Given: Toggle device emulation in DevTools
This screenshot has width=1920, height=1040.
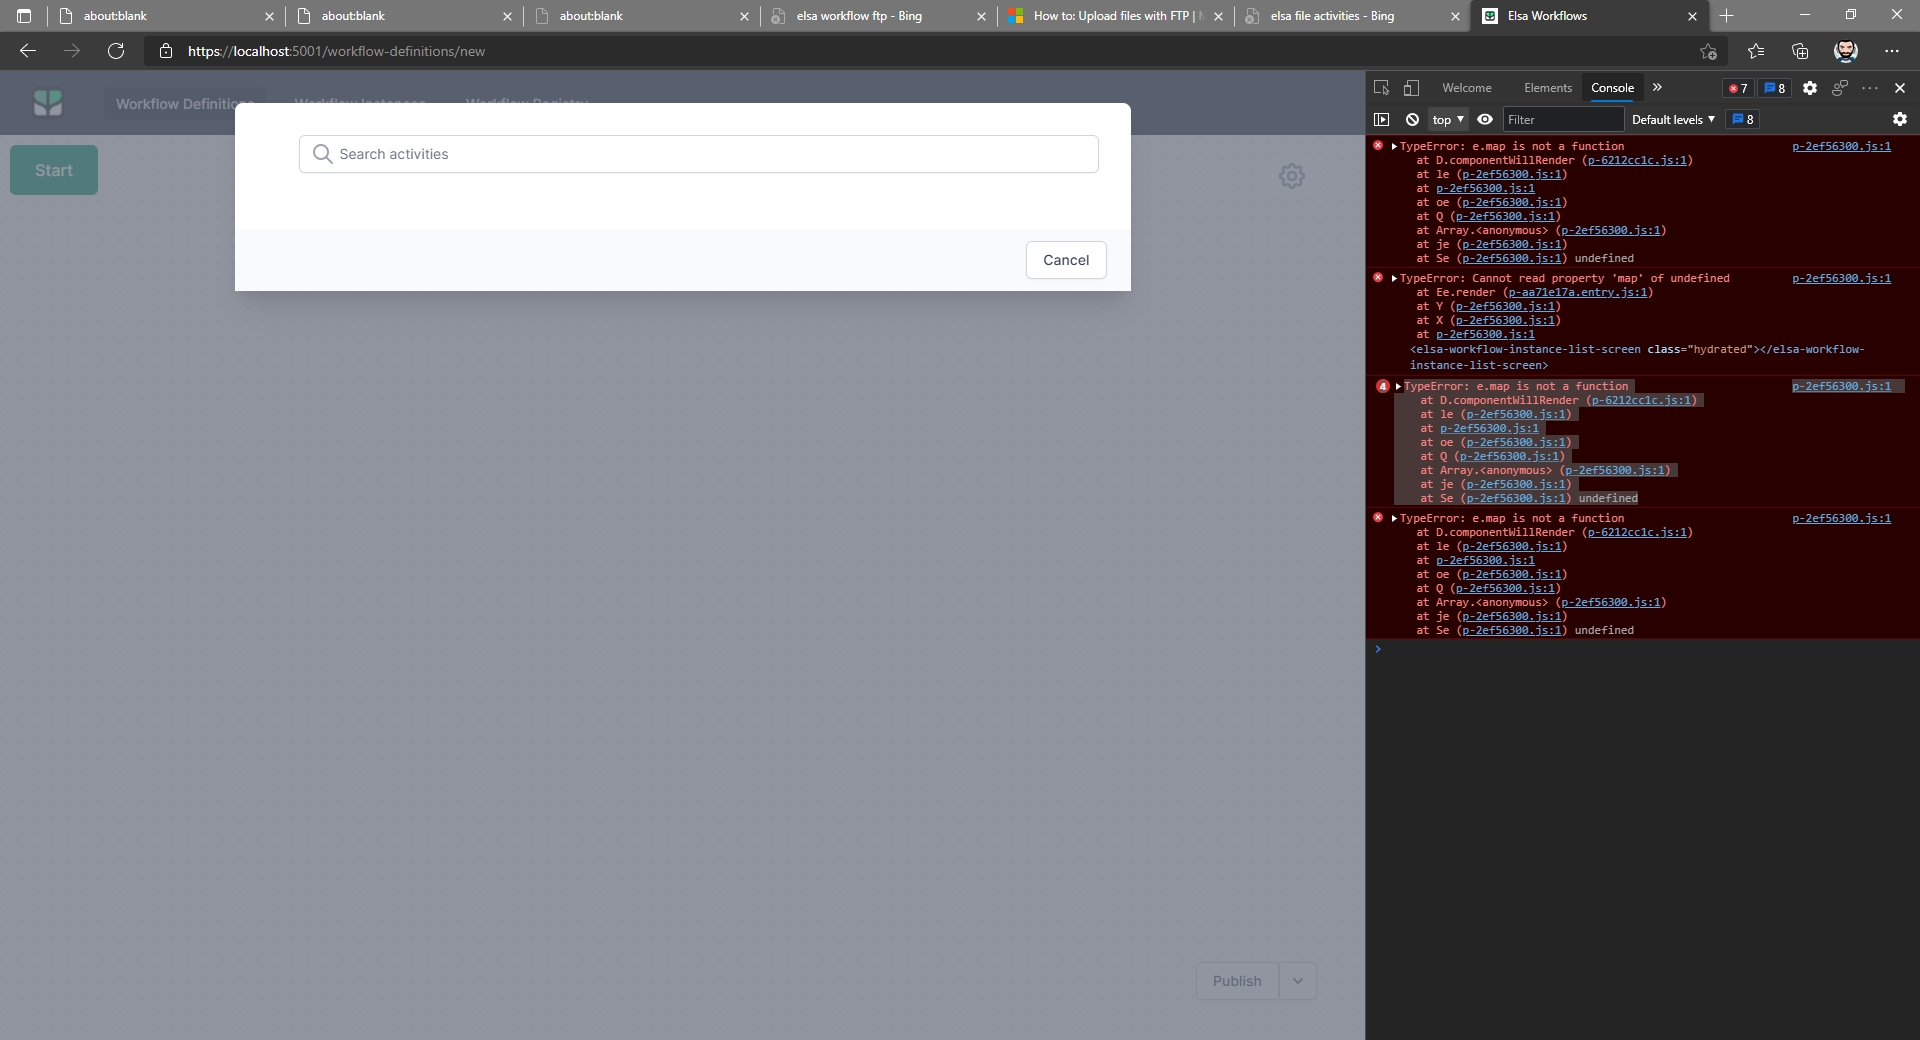Looking at the screenshot, I should click(x=1411, y=88).
